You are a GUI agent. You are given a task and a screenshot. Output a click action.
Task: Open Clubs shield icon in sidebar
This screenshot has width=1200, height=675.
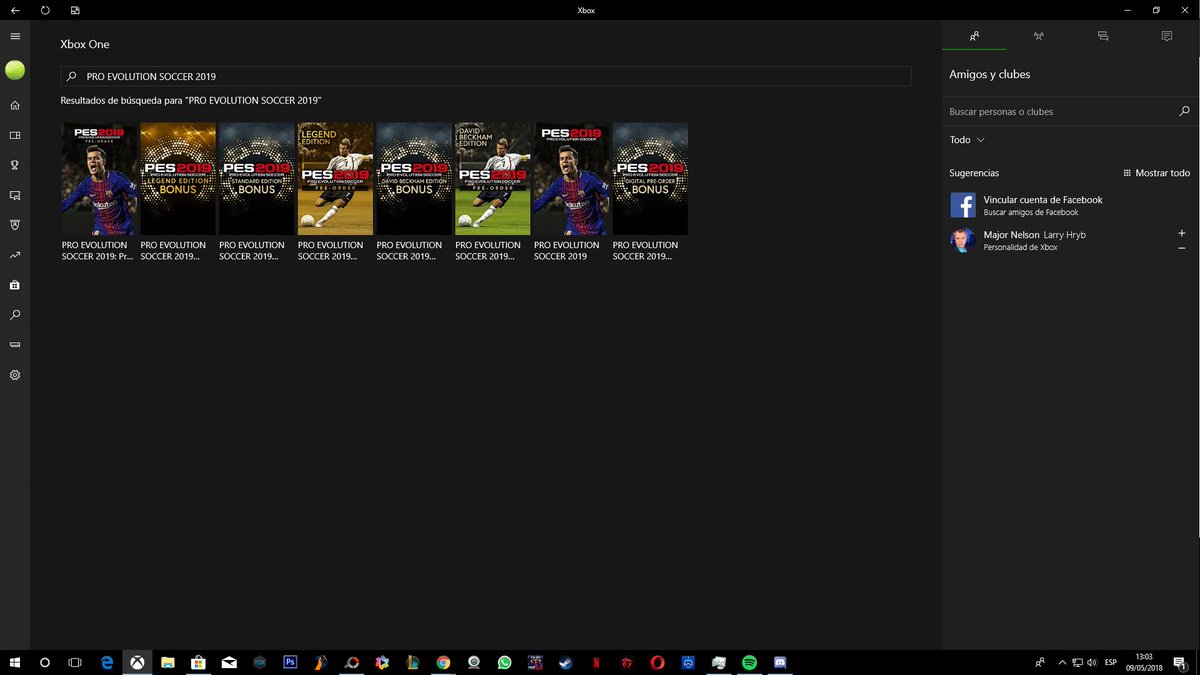(x=15, y=225)
